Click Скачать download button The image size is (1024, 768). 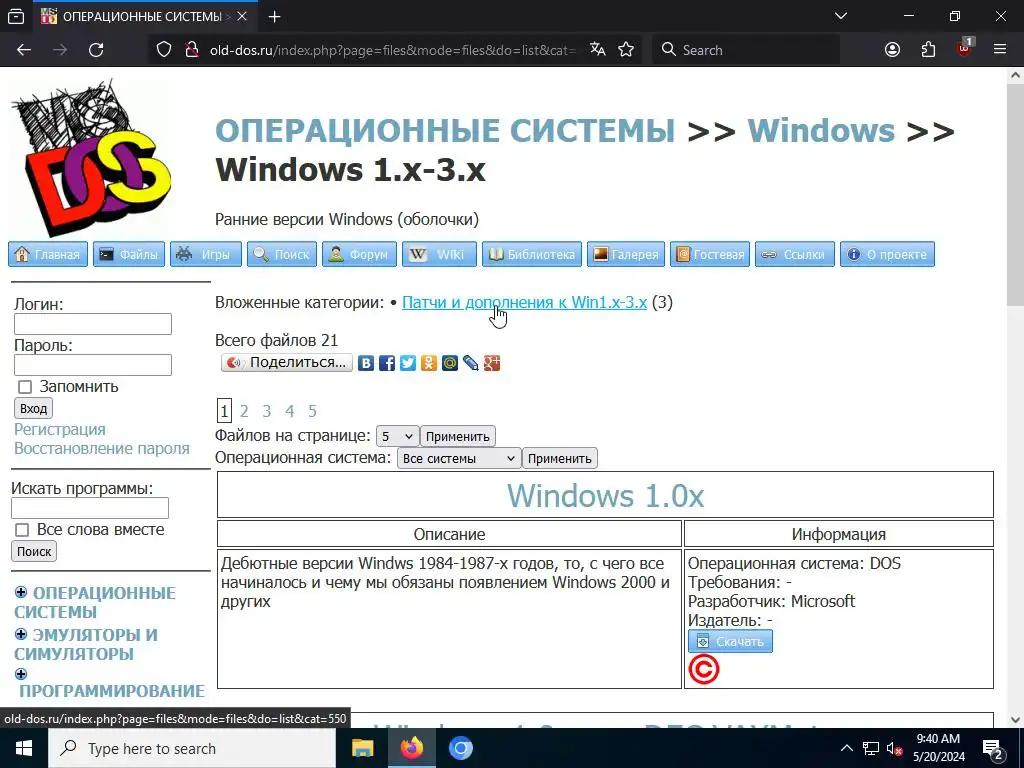point(730,641)
